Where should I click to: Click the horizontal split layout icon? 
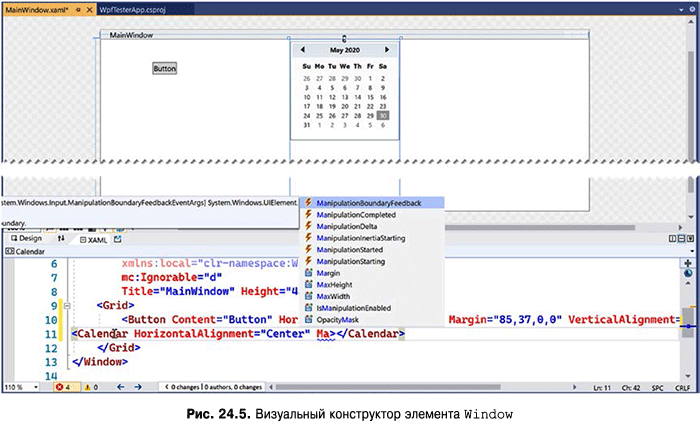click(x=679, y=239)
